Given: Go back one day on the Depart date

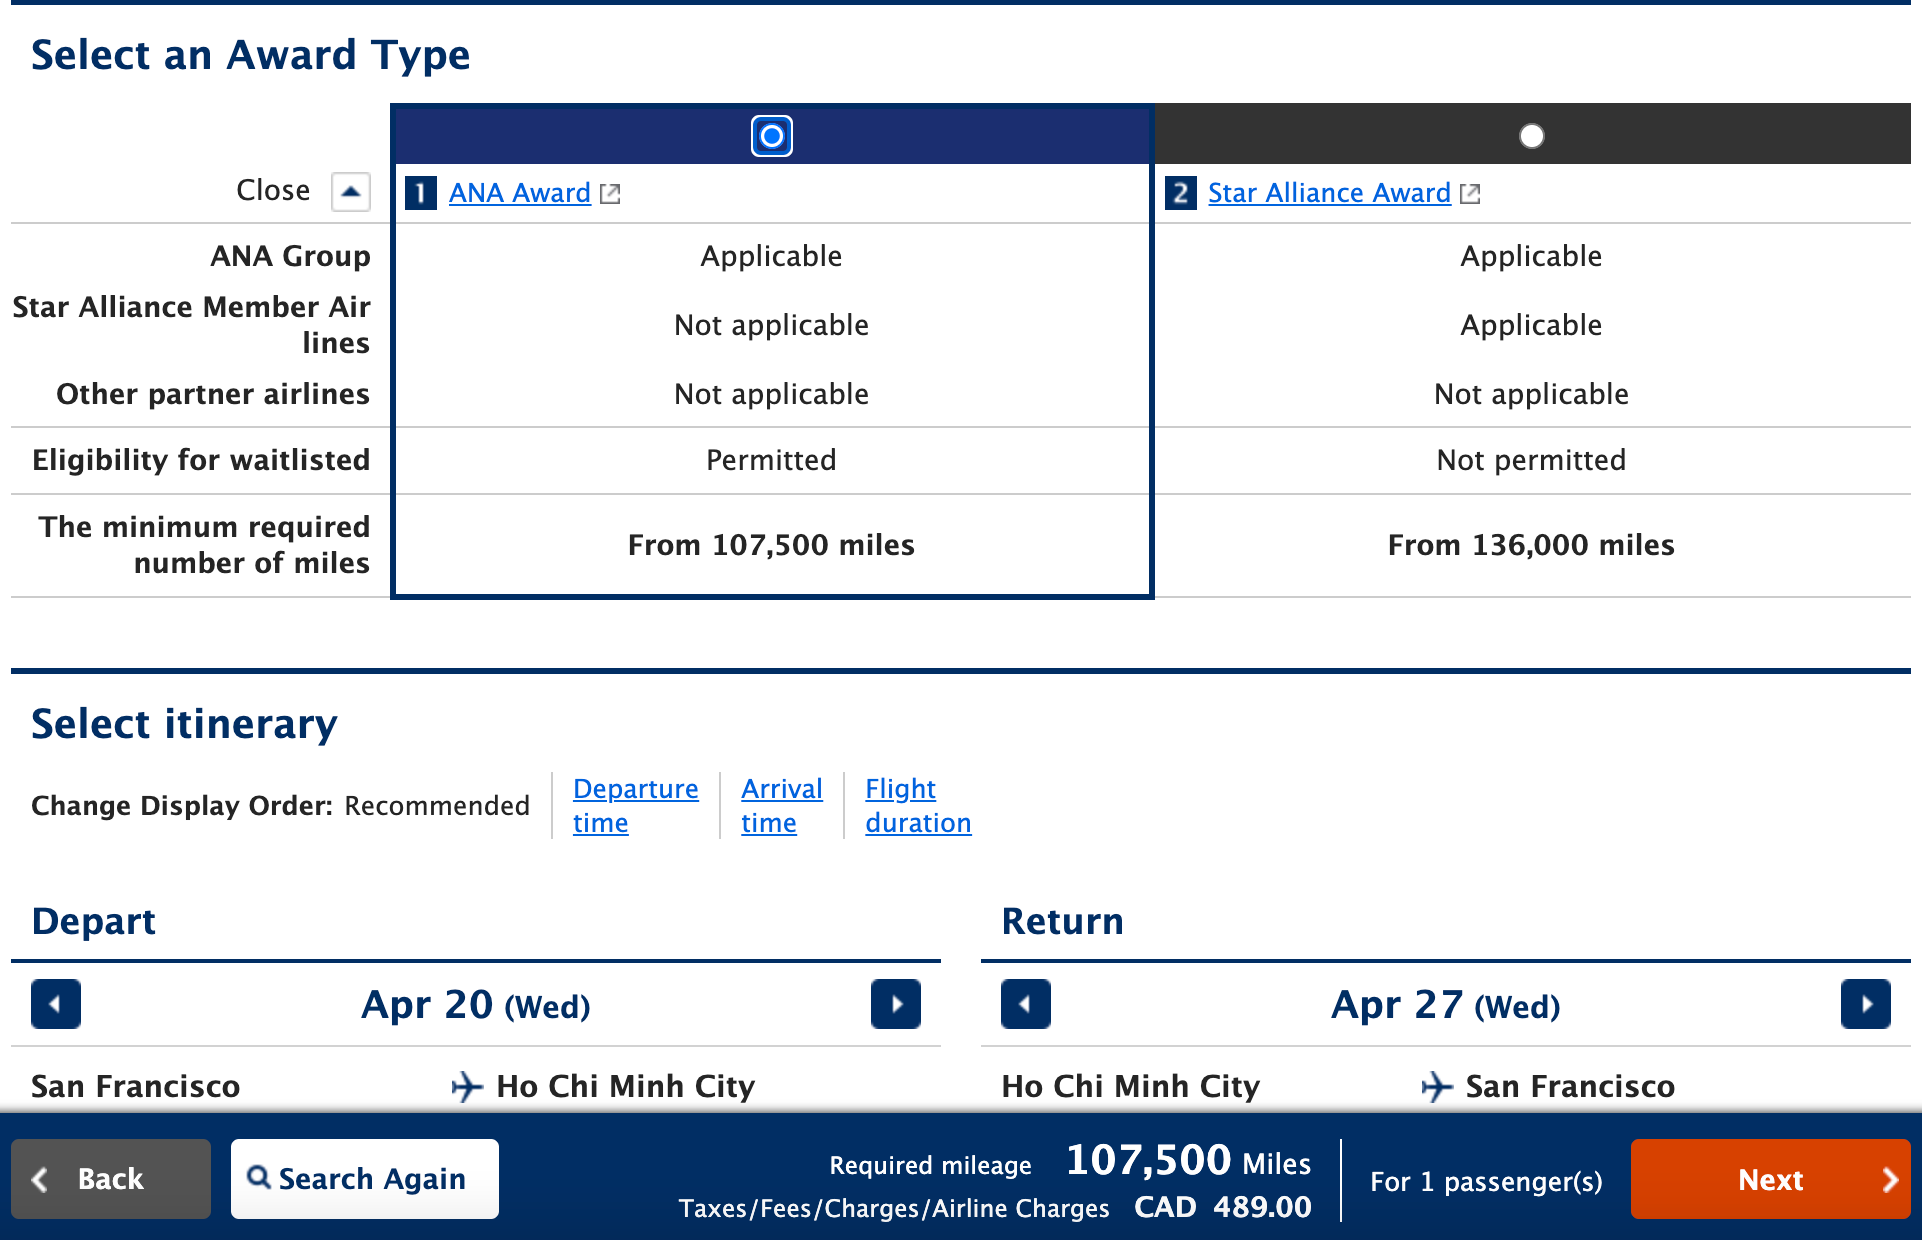Looking at the screenshot, I should coord(56,1005).
